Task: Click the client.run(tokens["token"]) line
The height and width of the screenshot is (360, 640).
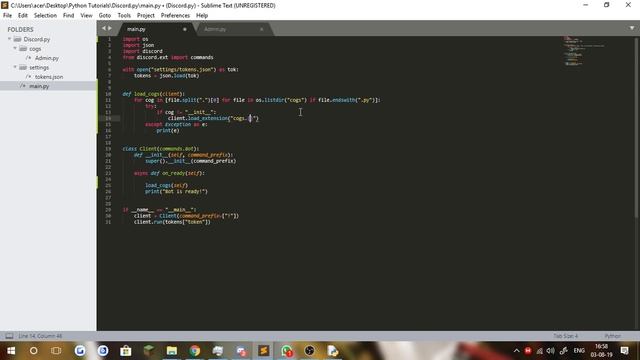Action: coord(172,222)
